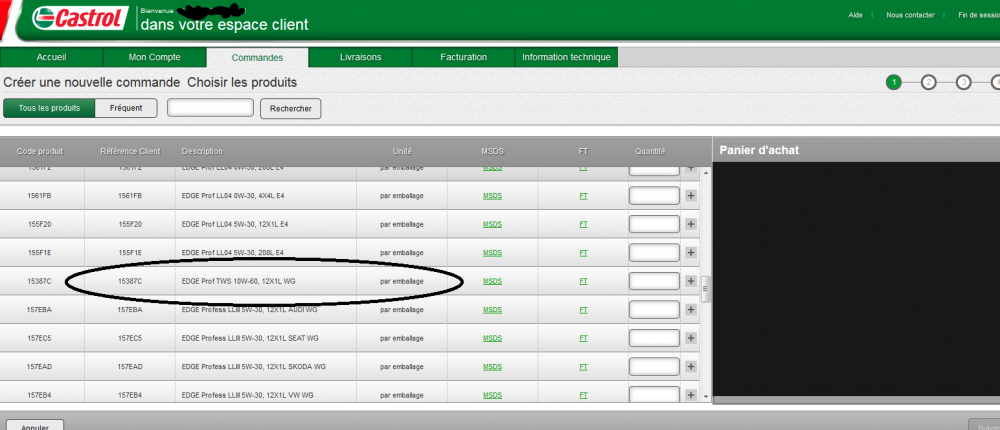1000x430 pixels.
Task: Open FT link for 155F20
Action: coord(583,225)
